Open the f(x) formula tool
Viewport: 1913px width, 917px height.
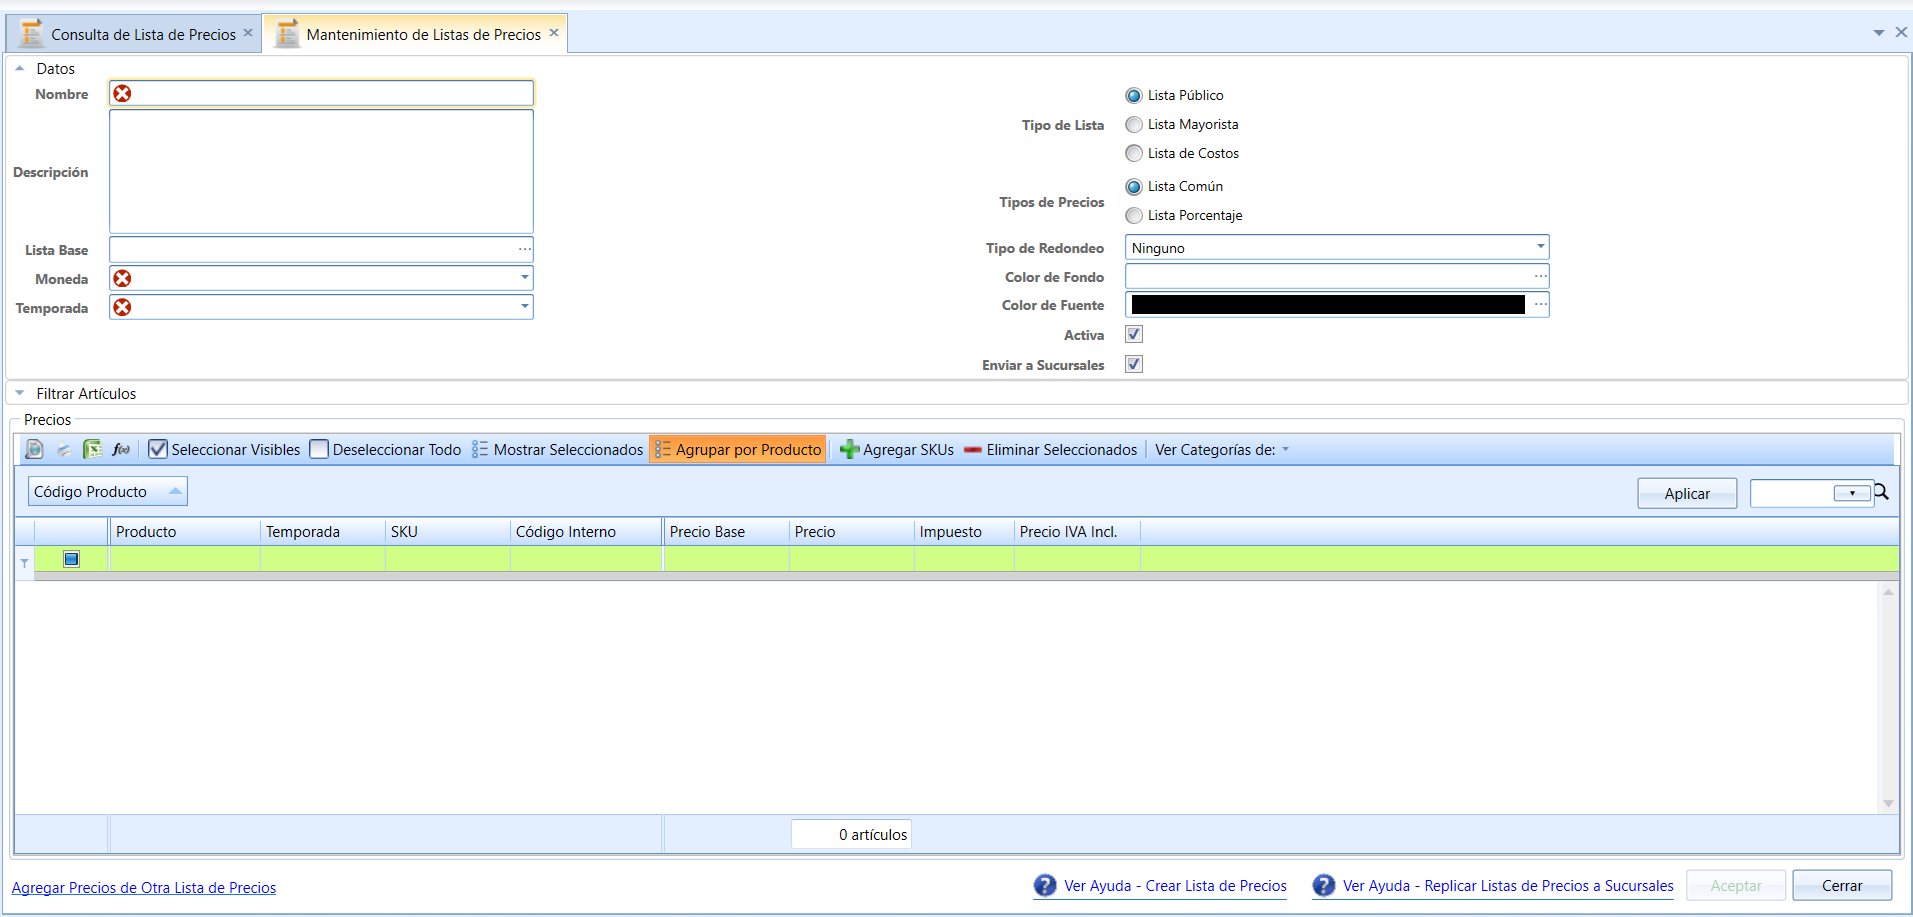coord(121,450)
